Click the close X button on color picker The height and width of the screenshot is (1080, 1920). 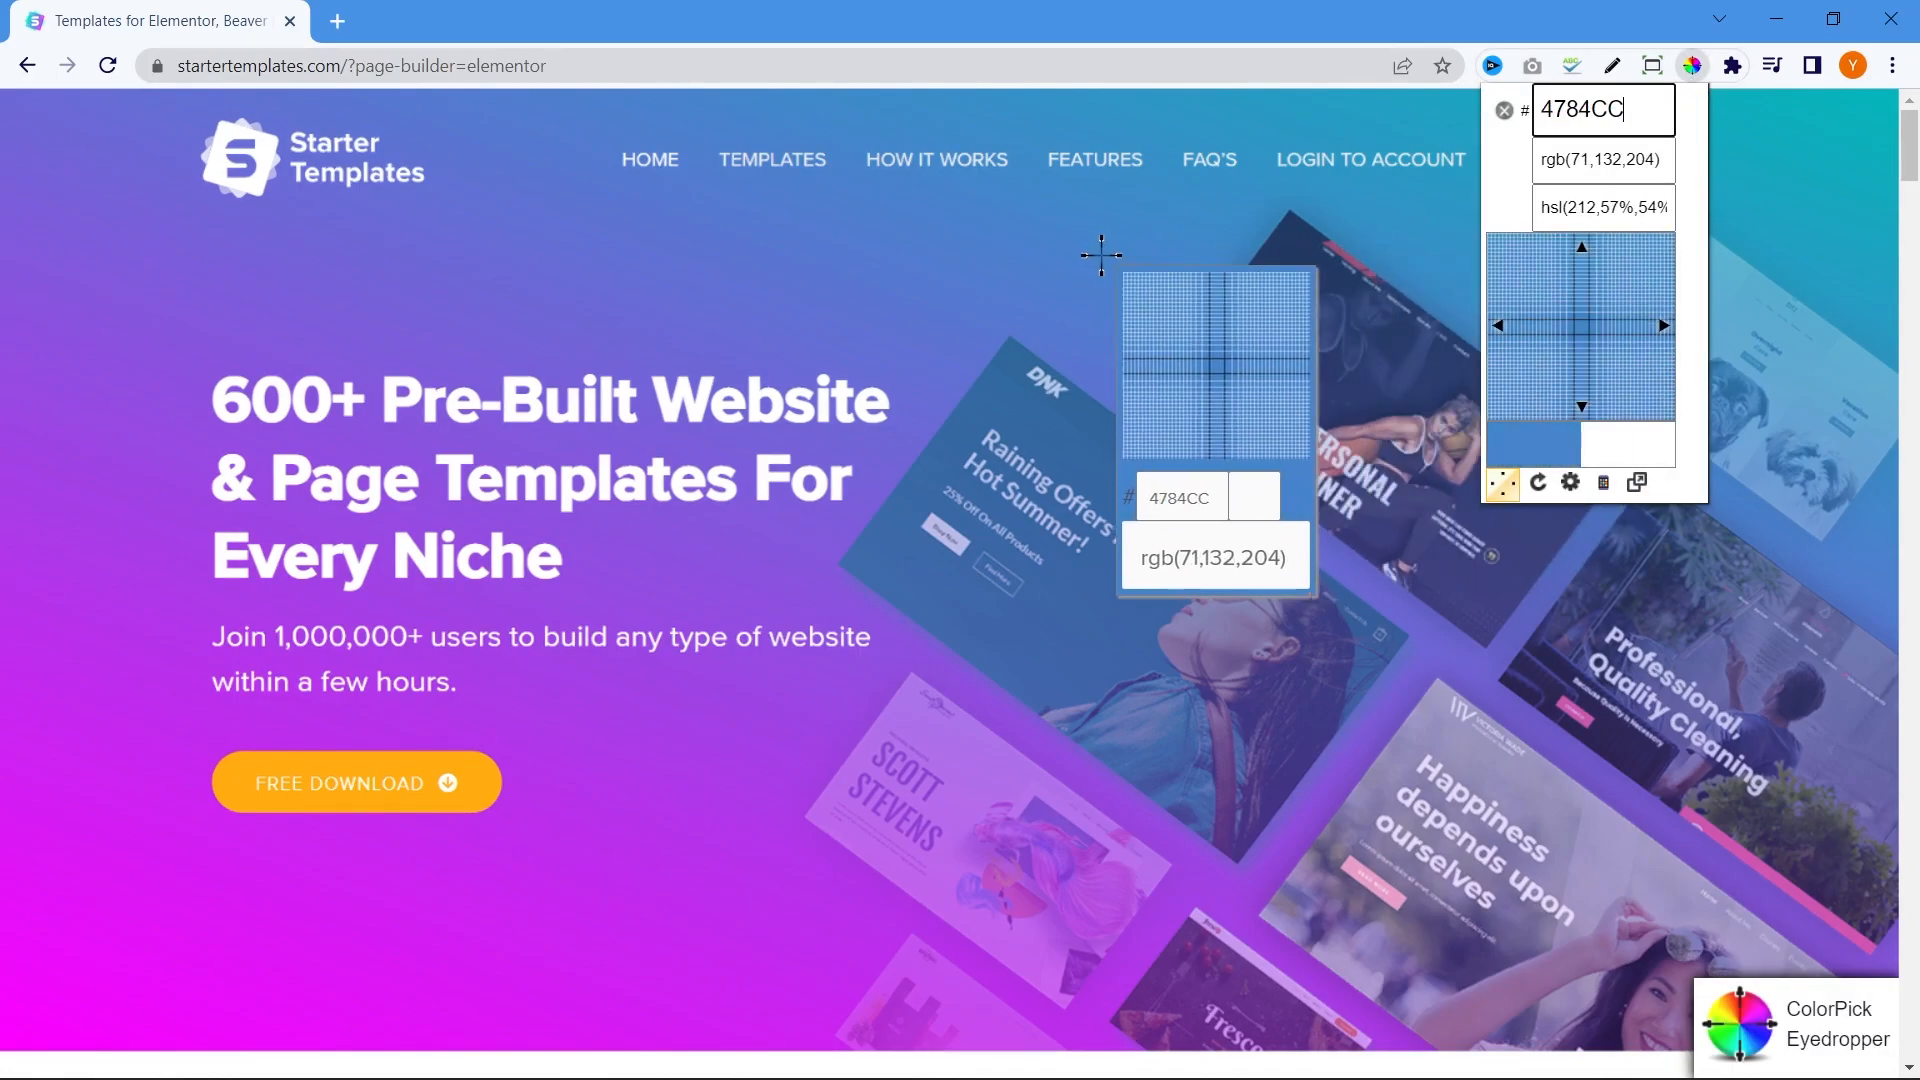pos(1503,109)
